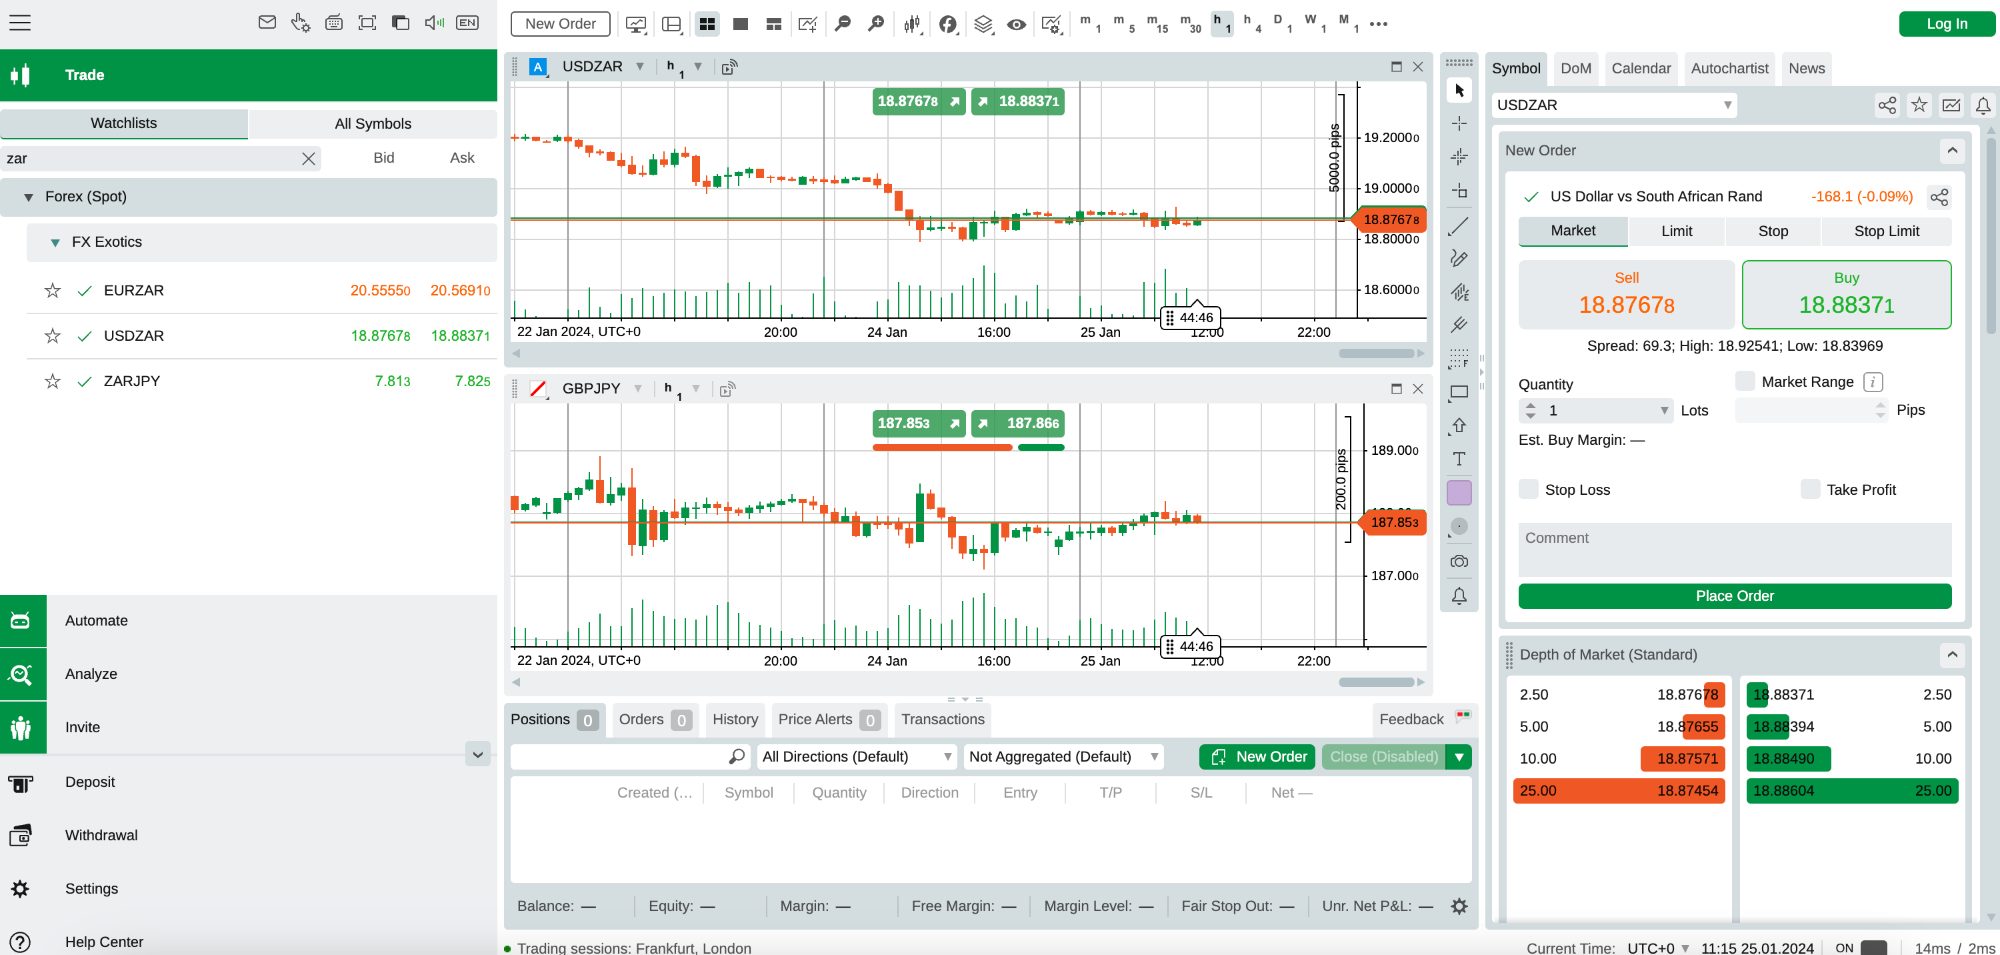Screen dimensions: 2000x955
Task: Enable the Stop Loss checkbox
Action: (x=1528, y=489)
